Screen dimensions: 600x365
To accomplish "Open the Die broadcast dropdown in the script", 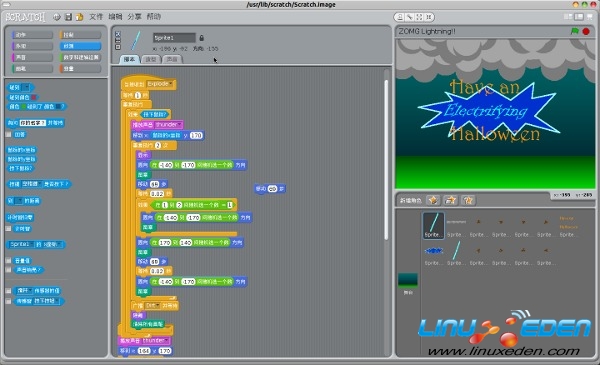I will pos(152,306).
